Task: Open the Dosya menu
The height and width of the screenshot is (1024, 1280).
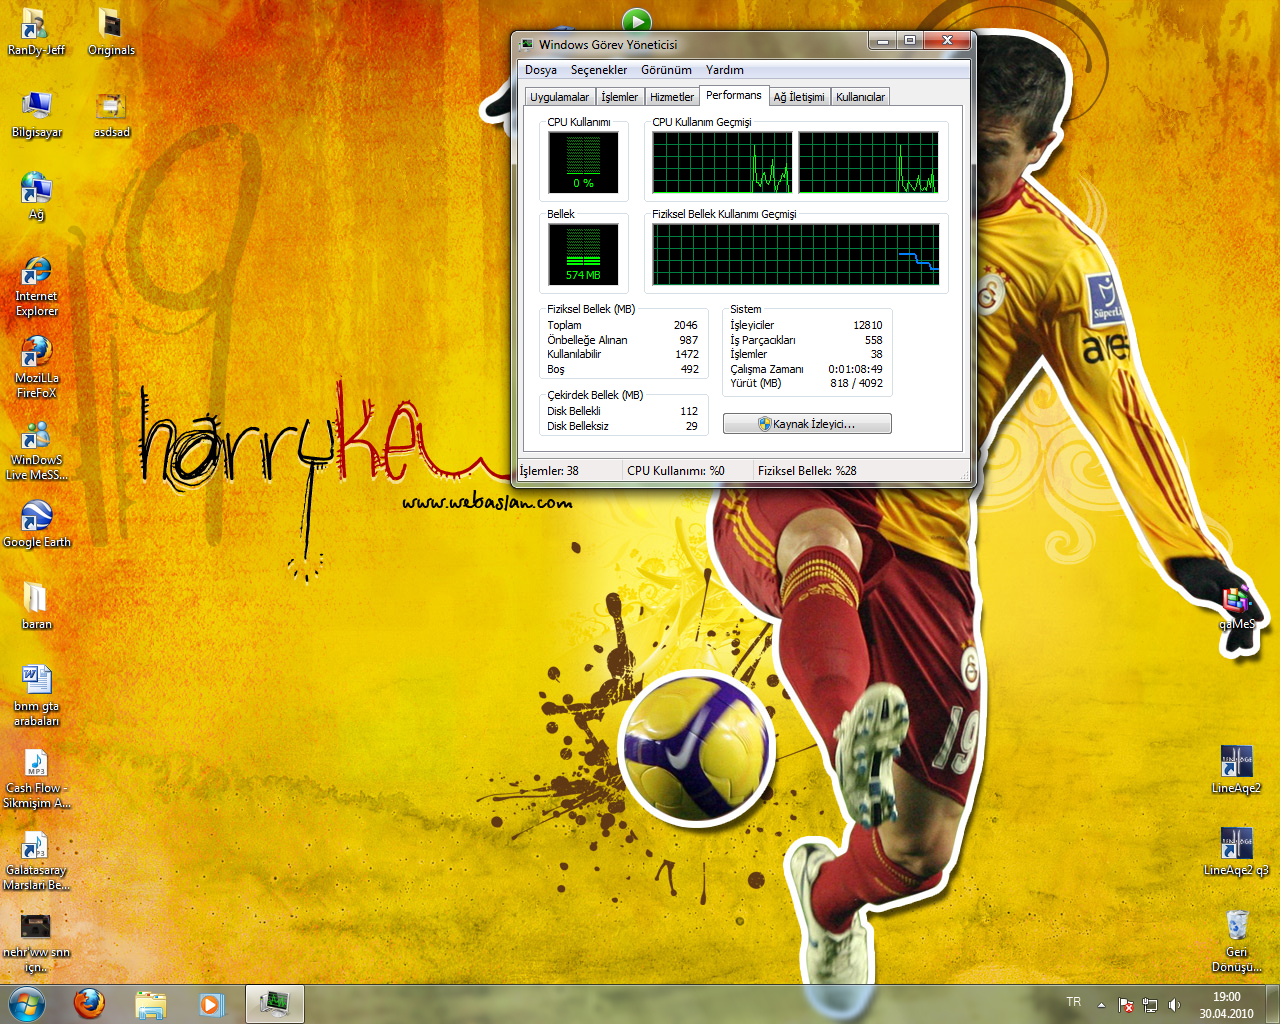Action: pyautogui.click(x=541, y=70)
